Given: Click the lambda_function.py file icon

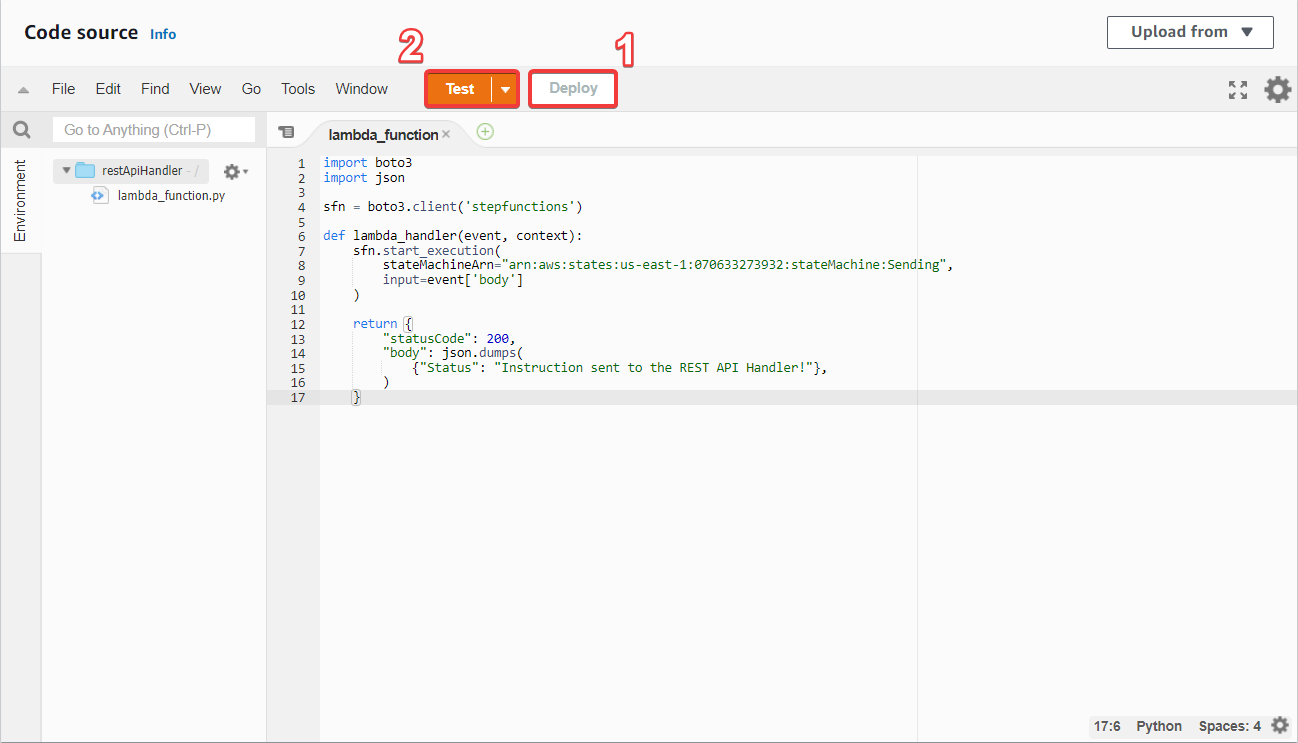Looking at the screenshot, I should [x=99, y=195].
